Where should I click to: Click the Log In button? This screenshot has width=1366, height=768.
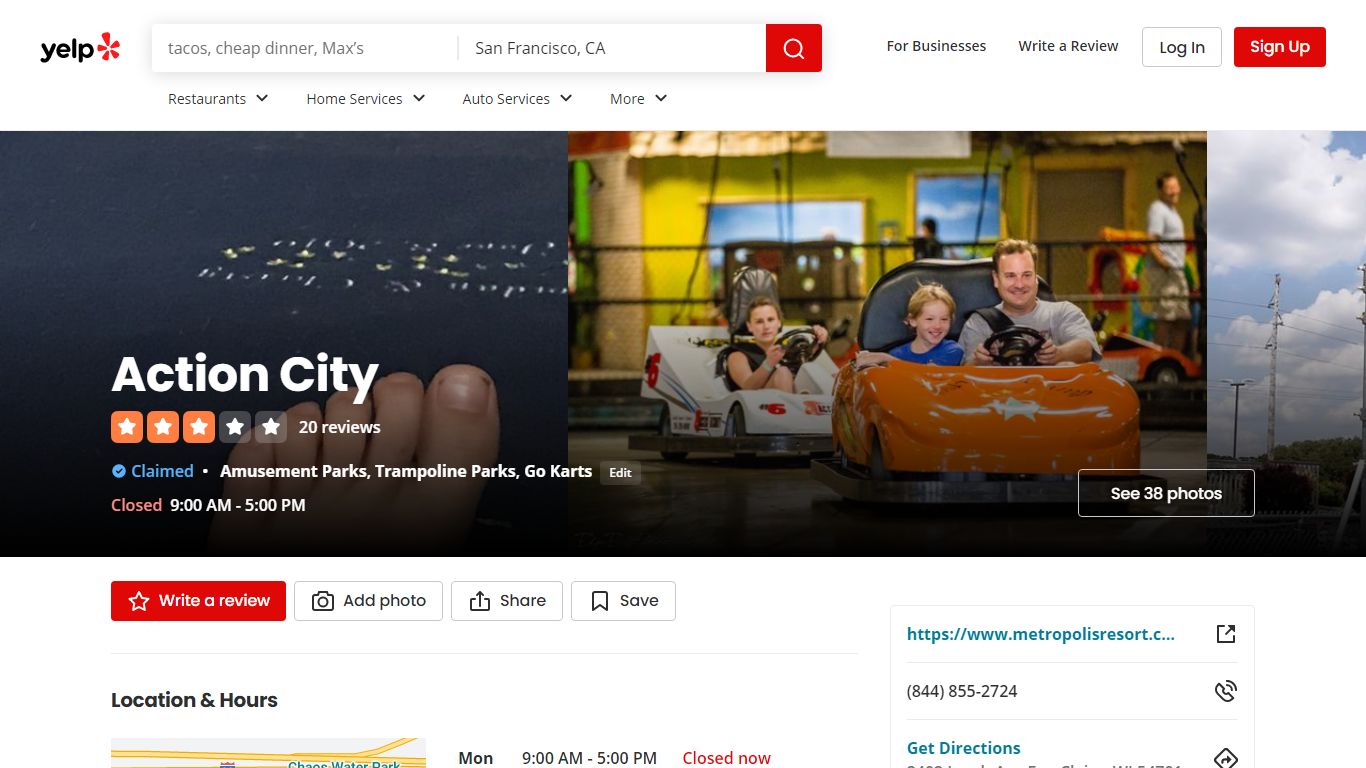1182,47
